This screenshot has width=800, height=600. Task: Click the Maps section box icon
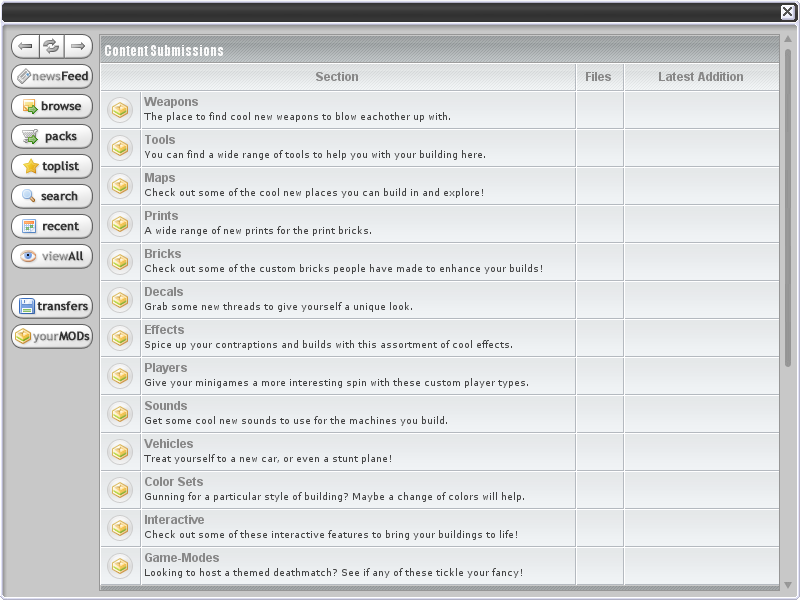(x=120, y=186)
